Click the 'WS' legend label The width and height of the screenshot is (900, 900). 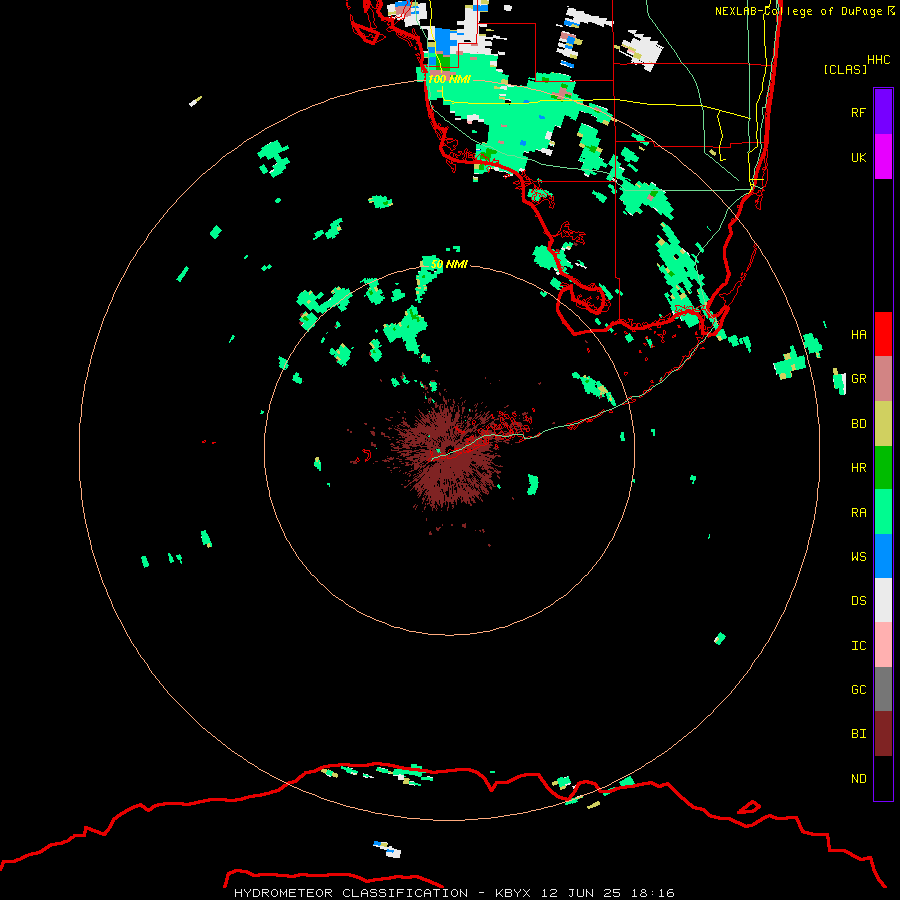(858, 557)
